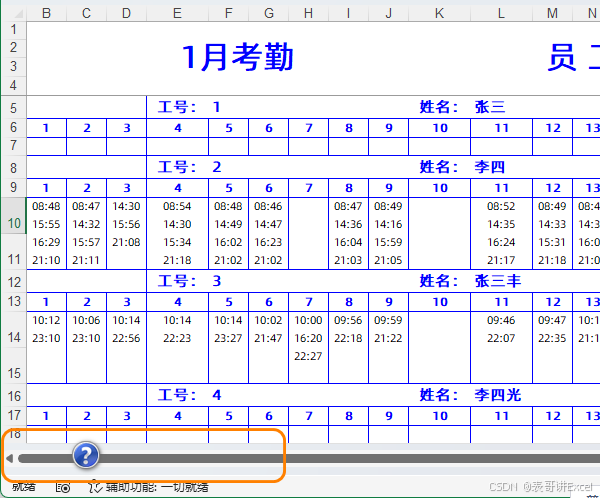Select row 9 header
Screen dimensions: 600x498
[13, 188]
